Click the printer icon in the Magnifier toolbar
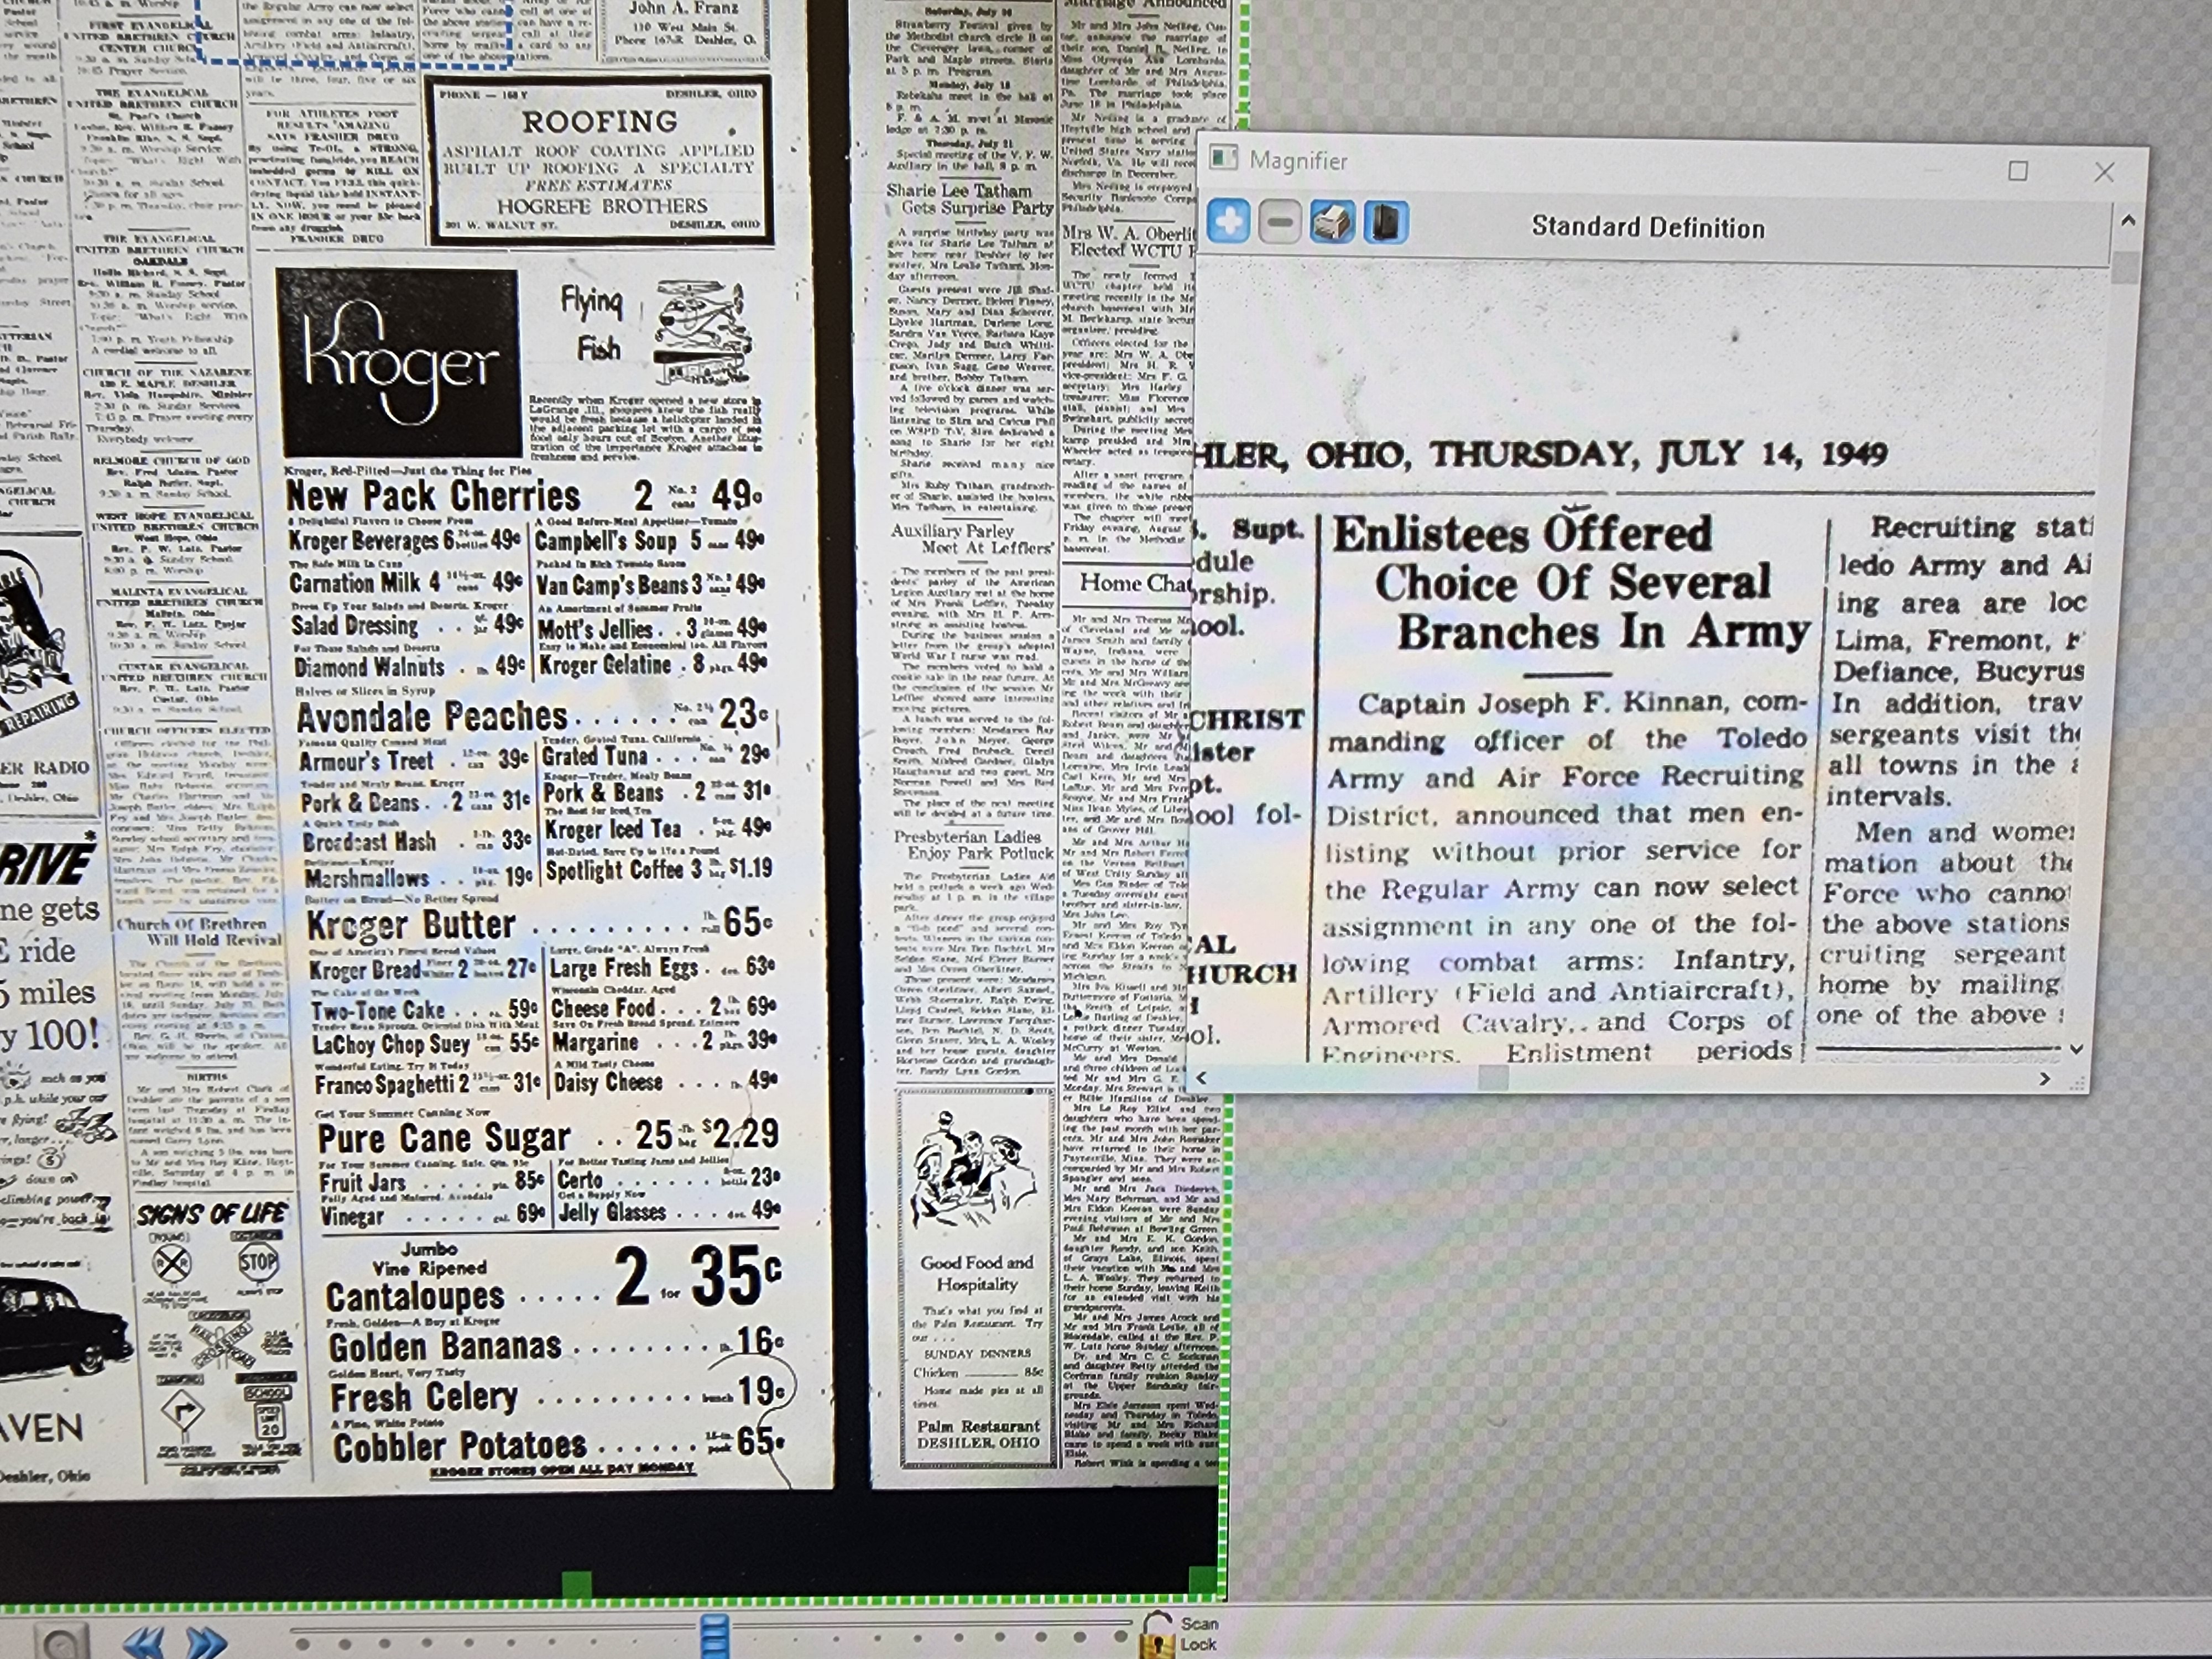Viewport: 2212px width, 1659px height. [x=1332, y=221]
